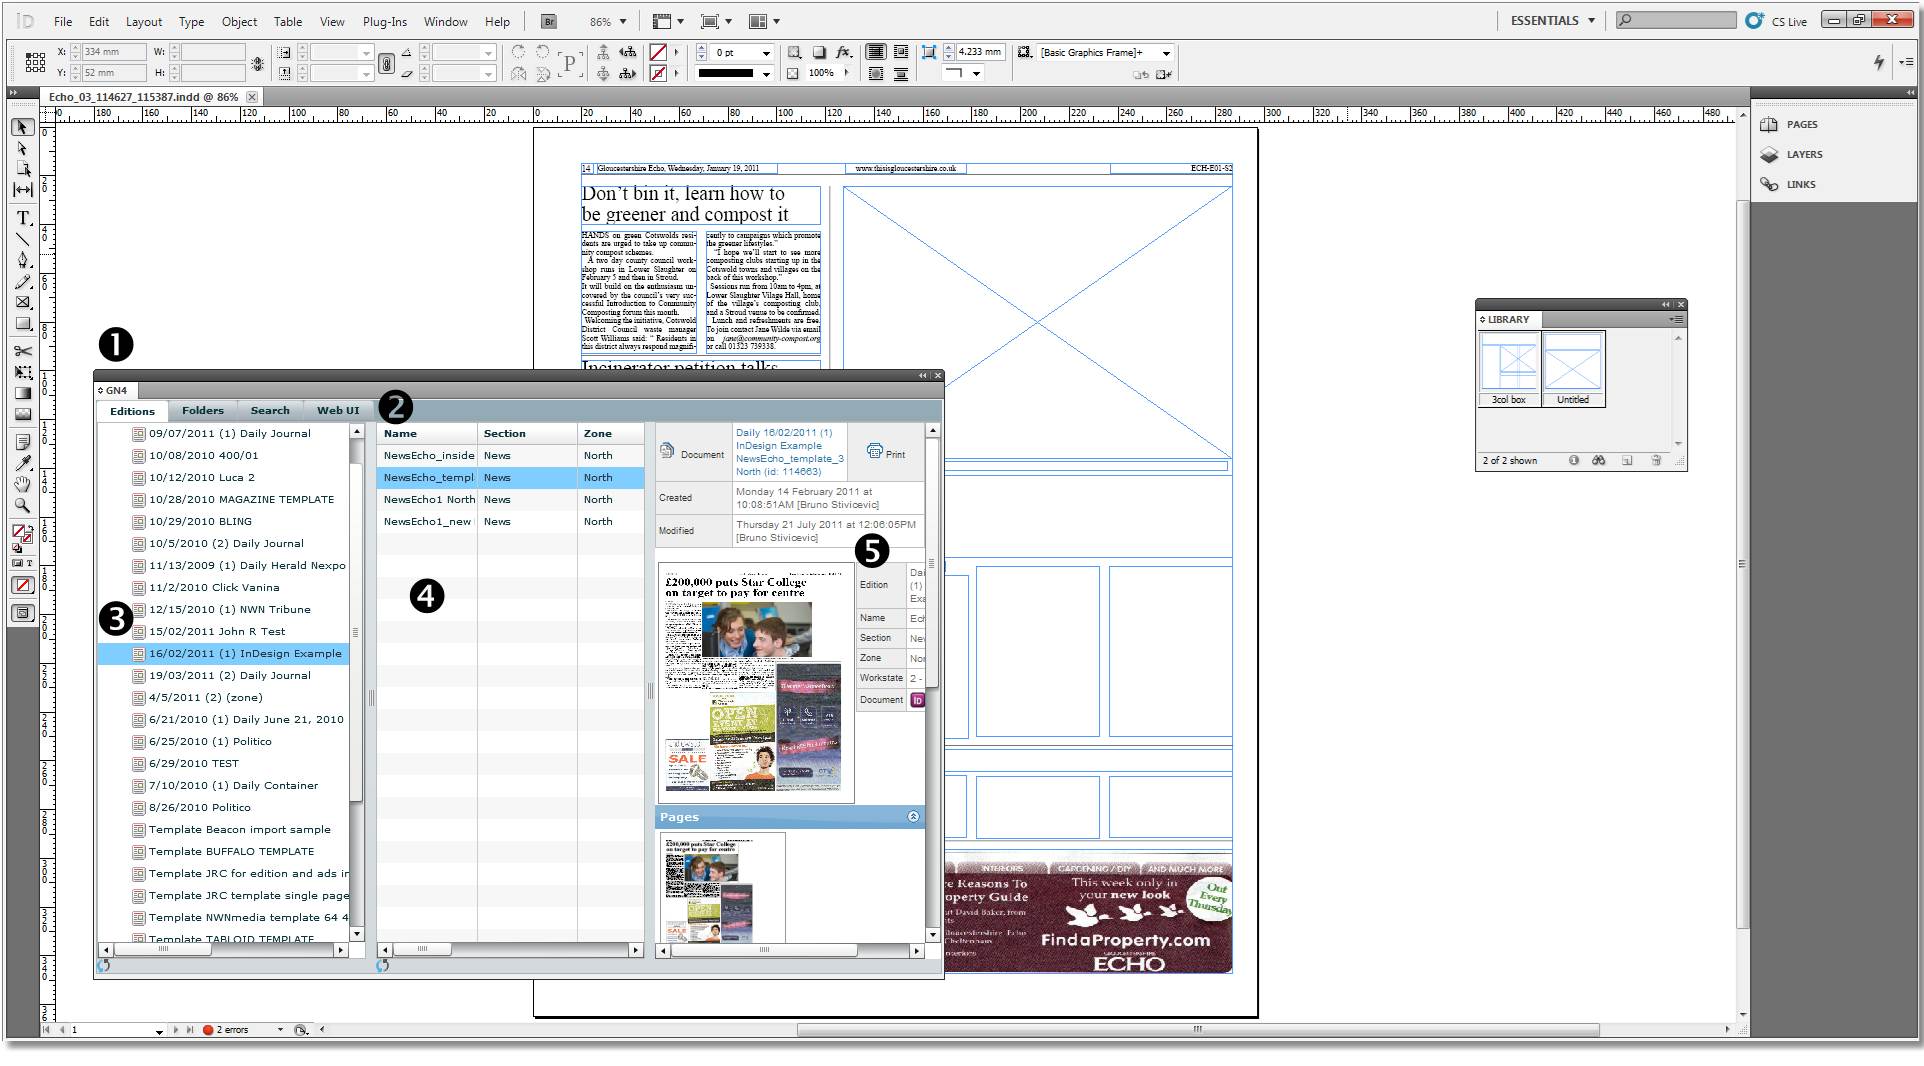Image resolution: width=1924 pixels, height=1066 pixels.
Task: Switch to the Folders tab
Action: point(203,410)
